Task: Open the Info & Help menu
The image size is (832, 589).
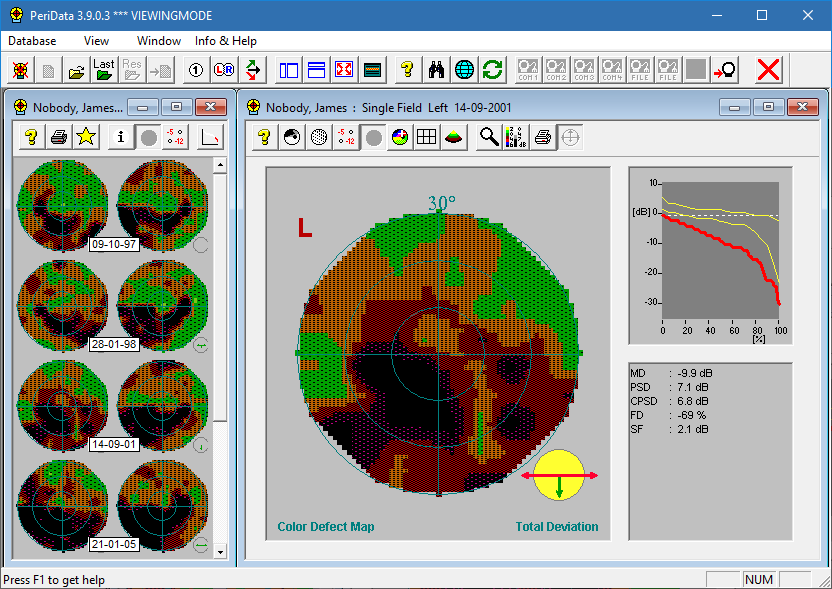Action: [x=226, y=41]
